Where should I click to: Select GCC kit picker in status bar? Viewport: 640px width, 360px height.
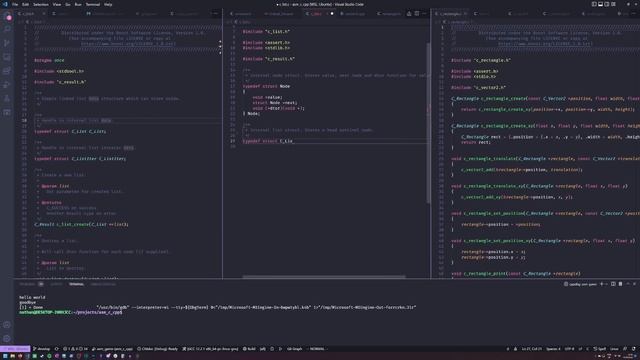point(210,349)
